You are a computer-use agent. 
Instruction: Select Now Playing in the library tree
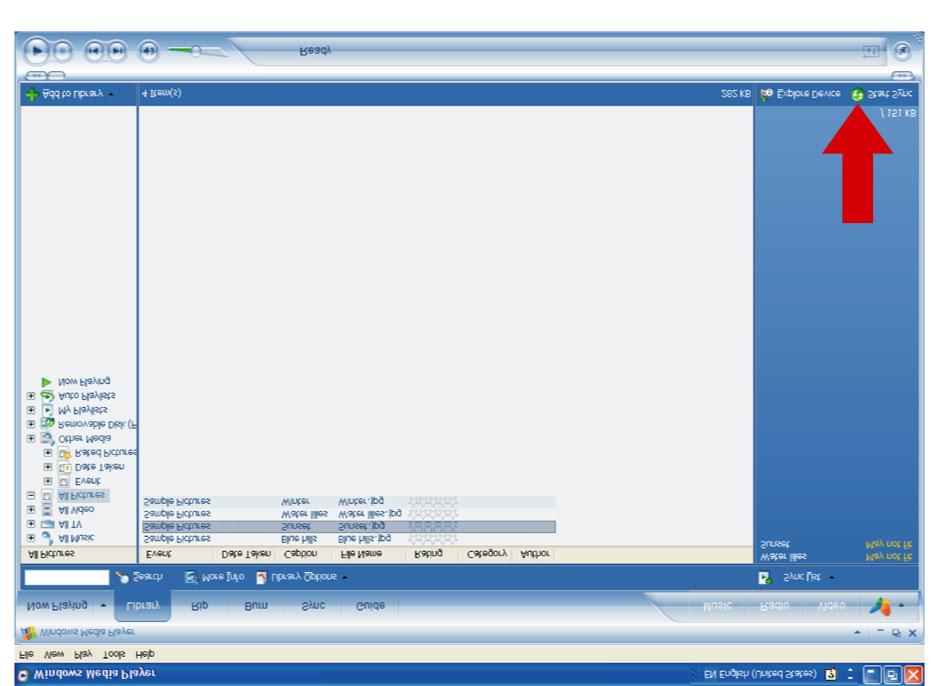click(84, 381)
